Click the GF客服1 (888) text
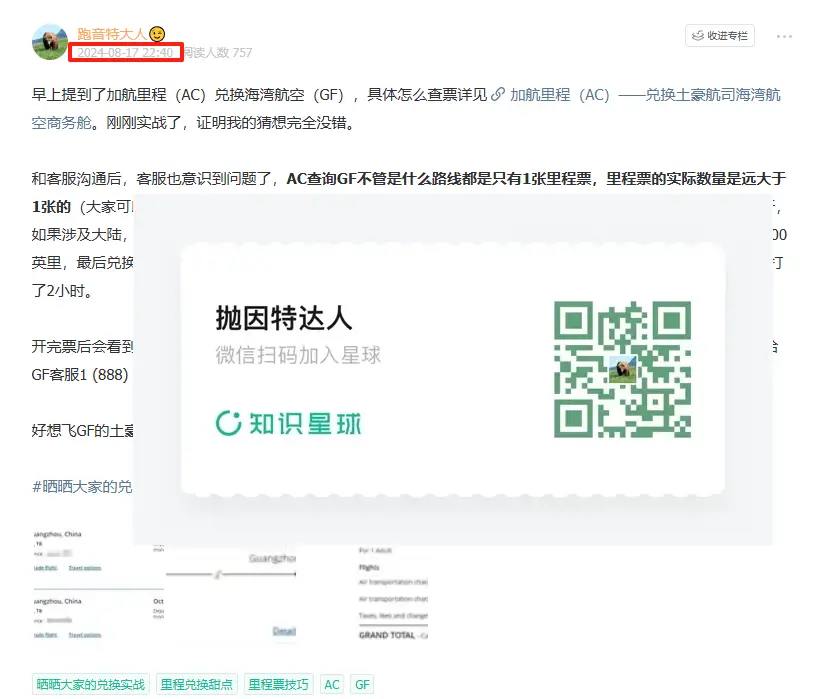The image size is (821, 699). [x=80, y=375]
